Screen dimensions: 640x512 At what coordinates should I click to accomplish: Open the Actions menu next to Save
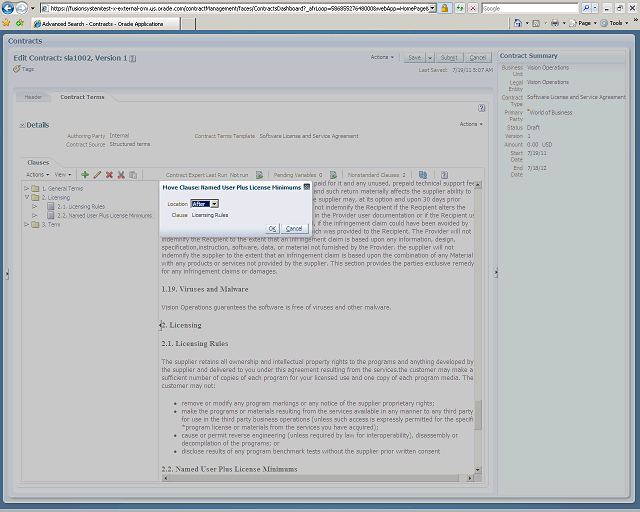382,57
